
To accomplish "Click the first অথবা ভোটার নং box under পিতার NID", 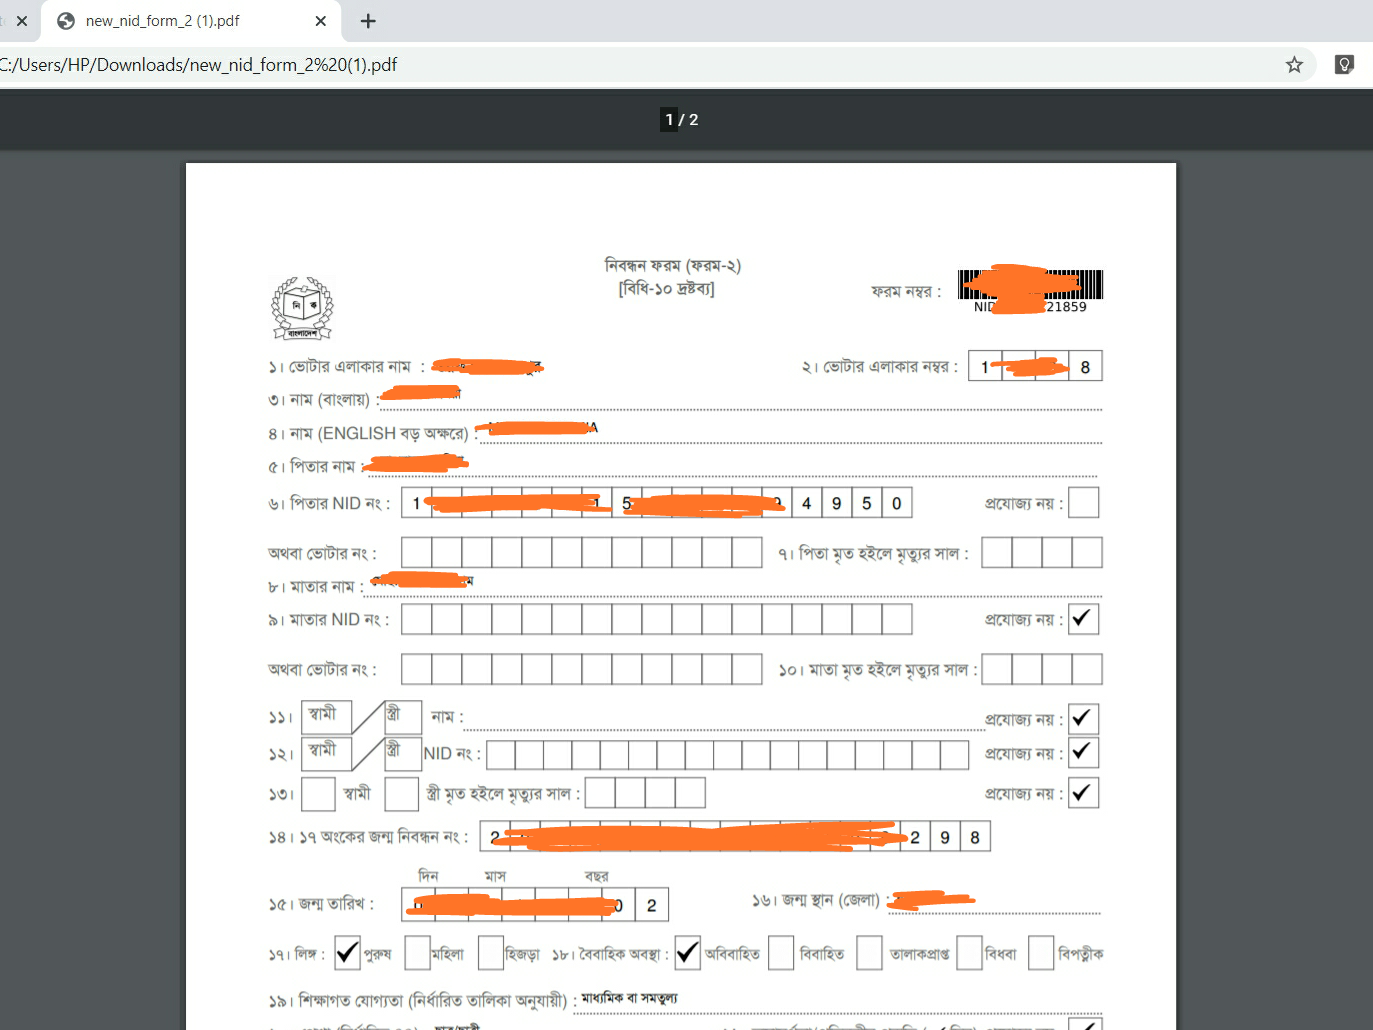I will [x=417, y=552].
